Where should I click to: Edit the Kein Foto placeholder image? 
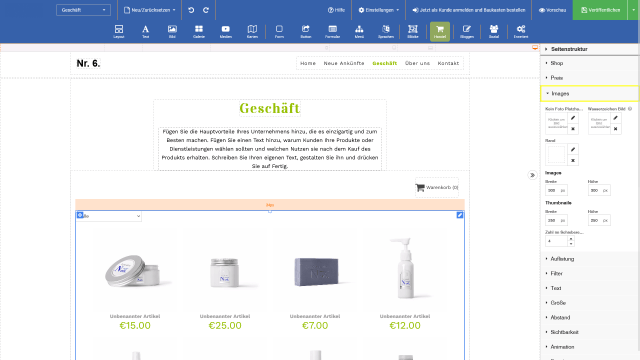click(x=573, y=118)
